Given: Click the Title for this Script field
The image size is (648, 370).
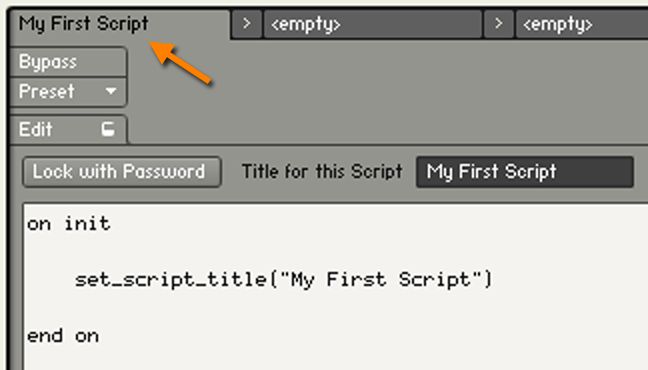Looking at the screenshot, I should pos(525,172).
